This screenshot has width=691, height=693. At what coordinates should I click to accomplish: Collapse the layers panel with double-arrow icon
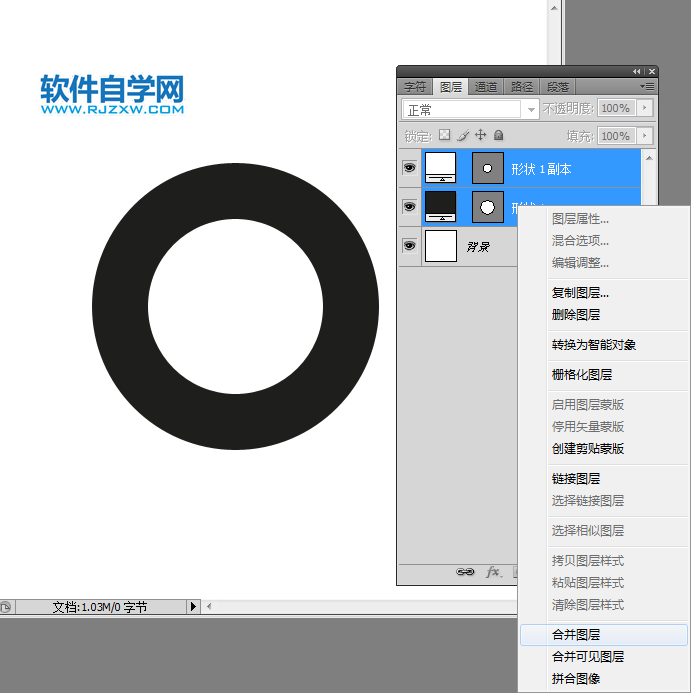(636, 72)
